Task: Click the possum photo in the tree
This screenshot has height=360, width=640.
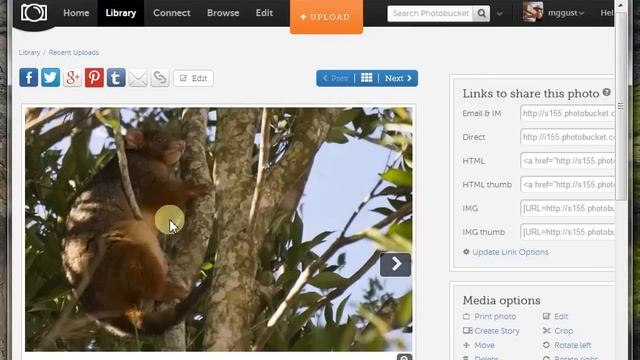Action: coord(219,229)
